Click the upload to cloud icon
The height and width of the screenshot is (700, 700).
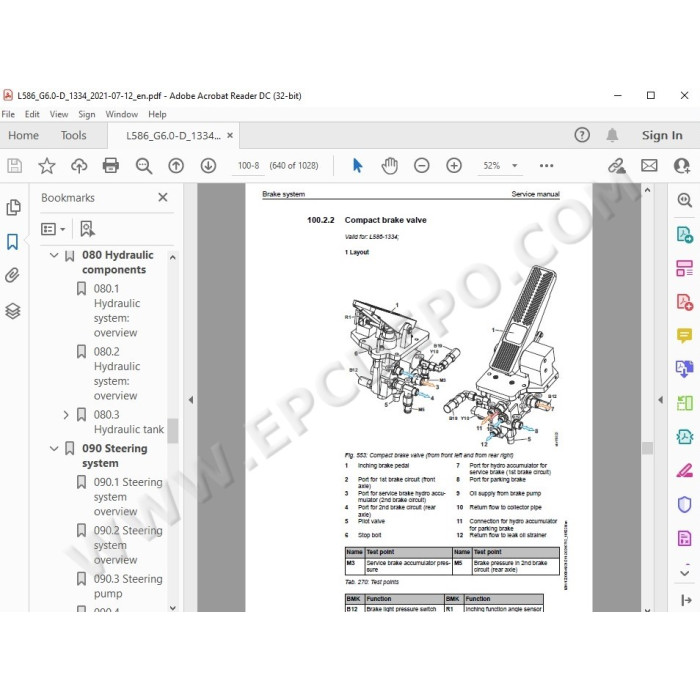(x=79, y=166)
